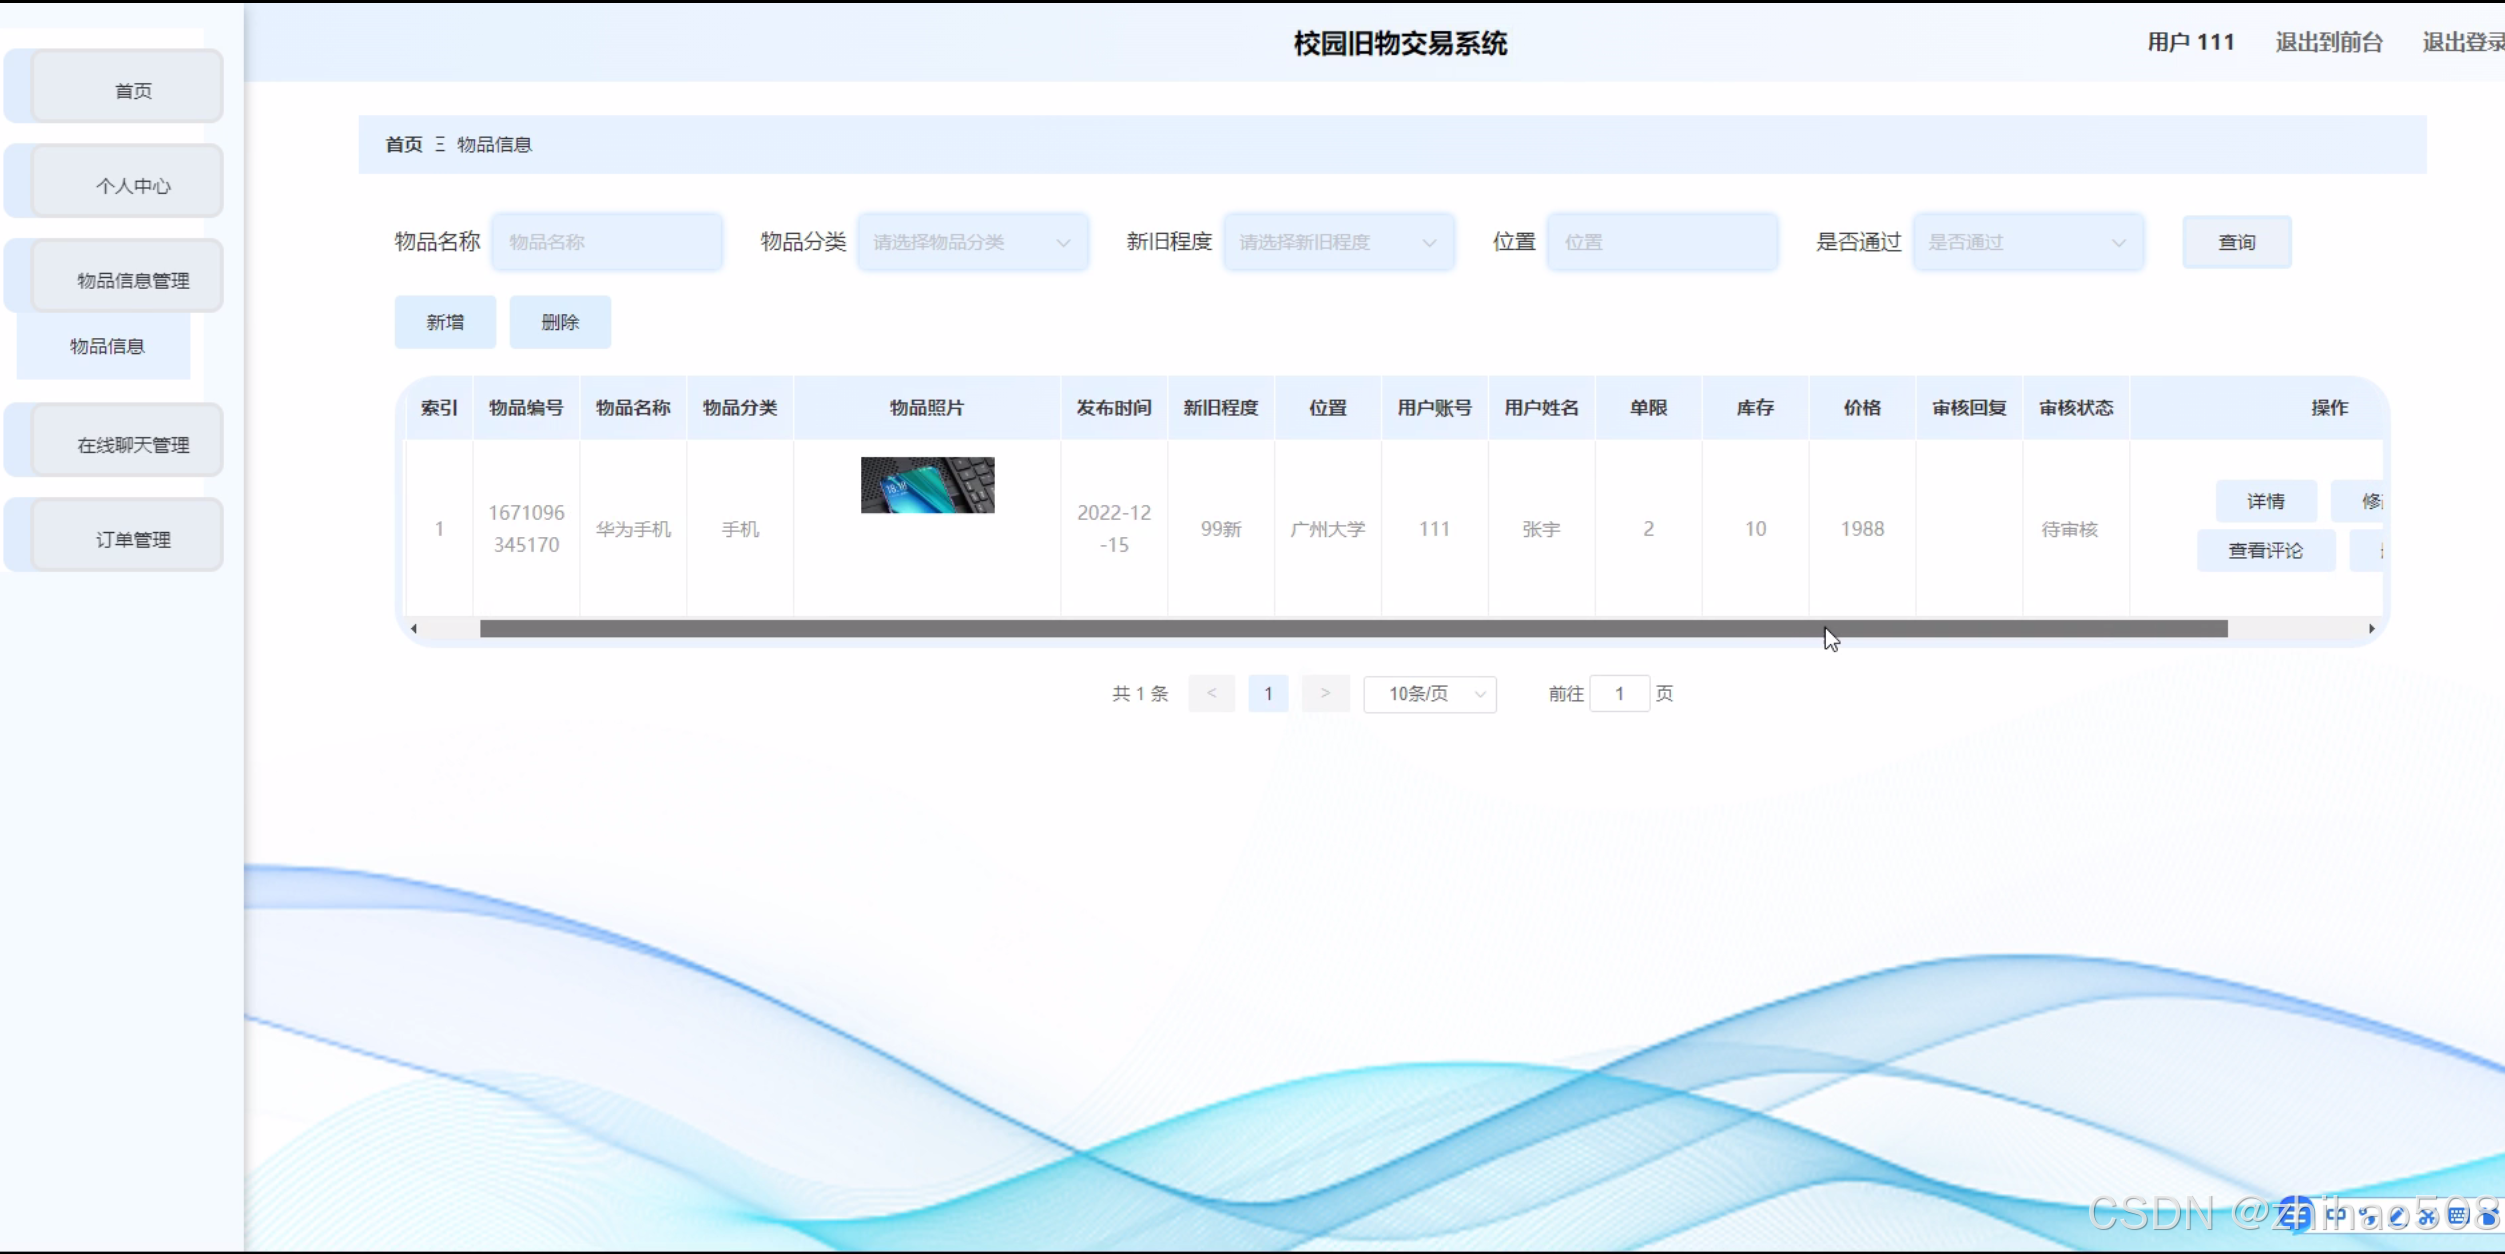This screenshot has width=2505, height=1254.
Task: Click the table scrollbar left arrow
Action: (x=414, y=629)
